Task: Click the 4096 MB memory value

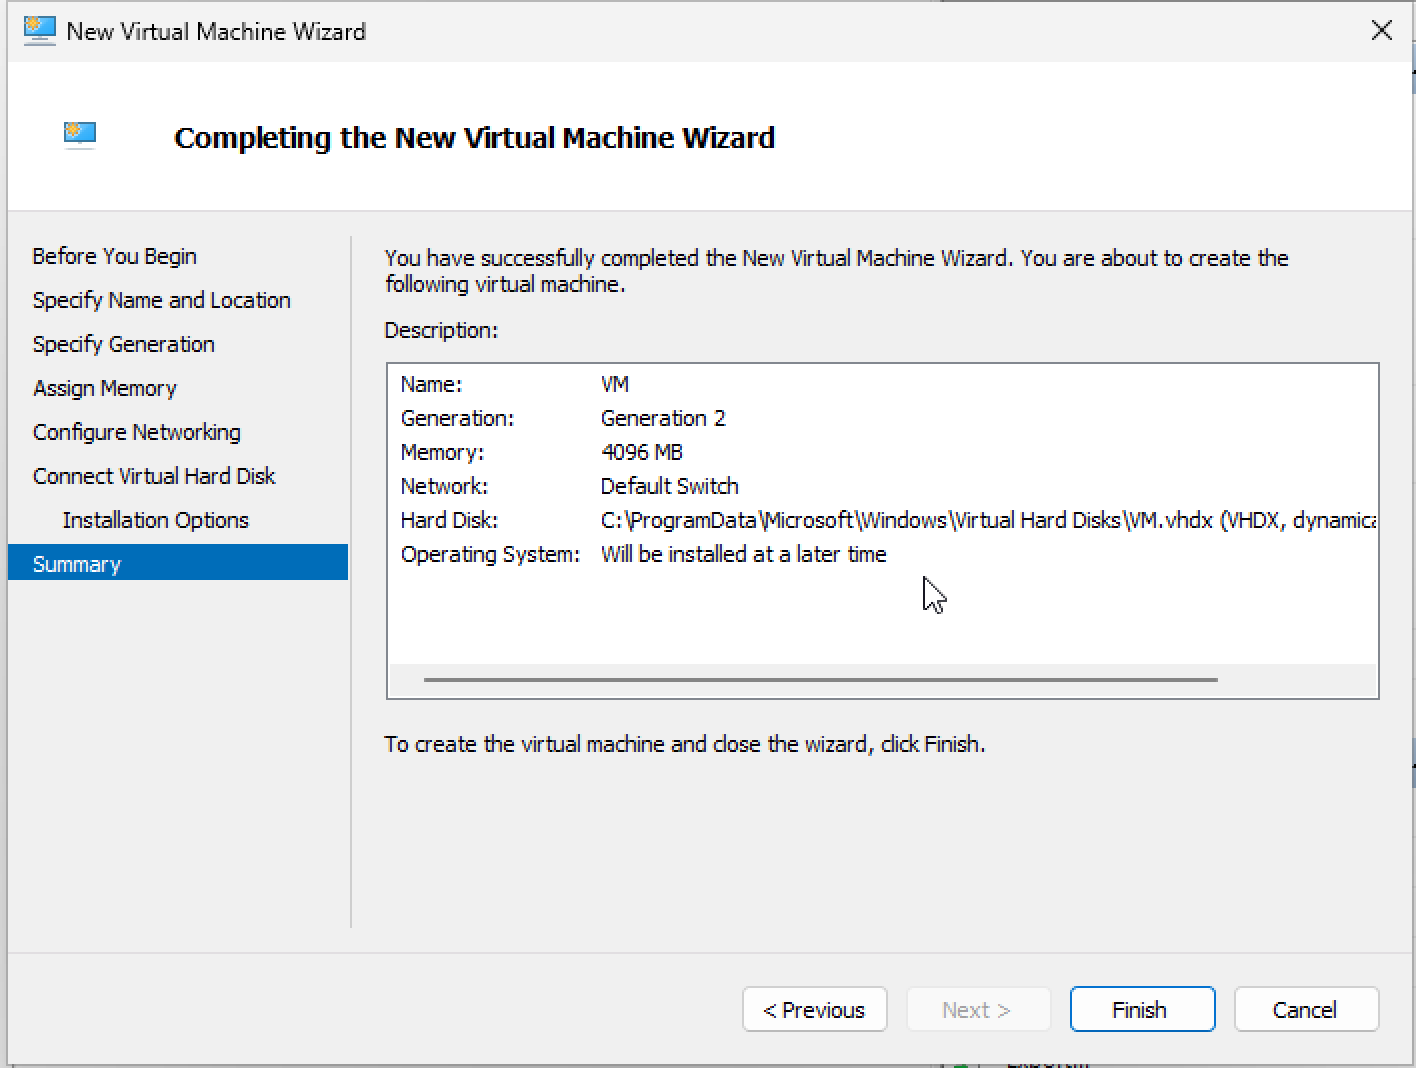Action: pyautogui.click(x=641, y=452)
